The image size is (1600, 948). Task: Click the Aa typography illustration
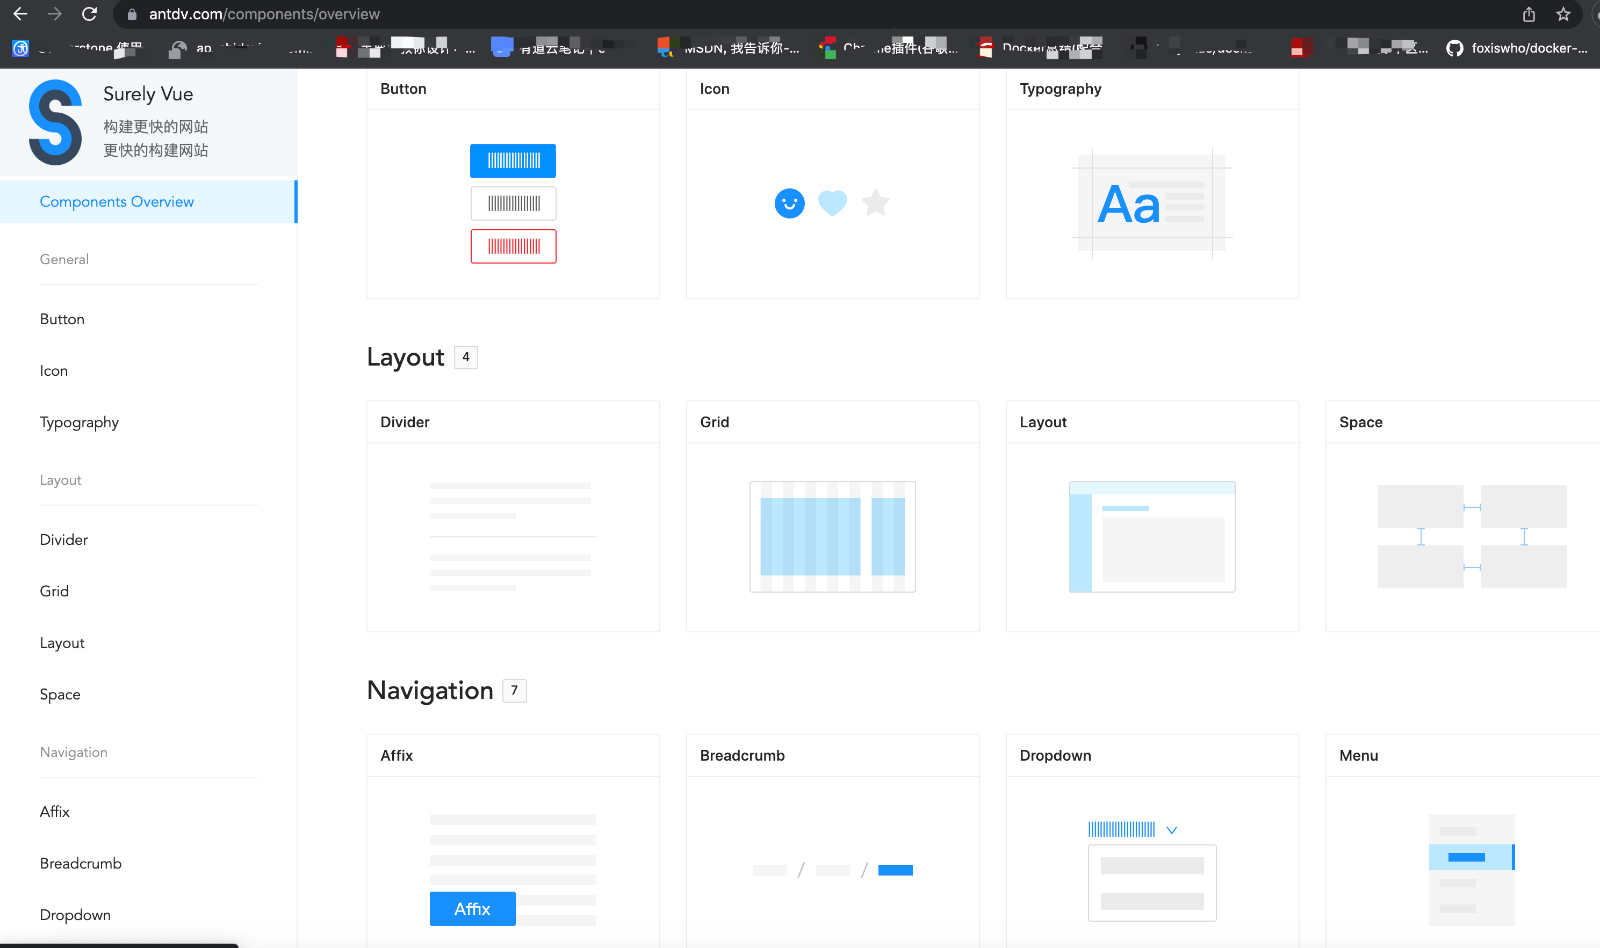tap(1152, 204)
